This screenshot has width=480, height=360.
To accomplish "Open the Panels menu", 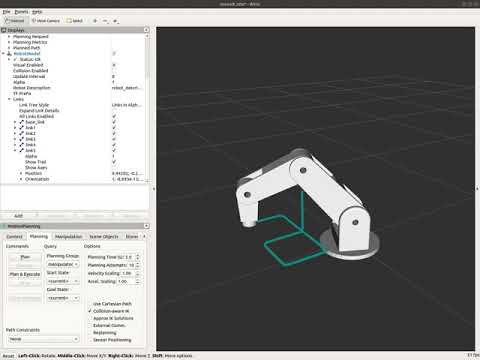I will 22,12.
